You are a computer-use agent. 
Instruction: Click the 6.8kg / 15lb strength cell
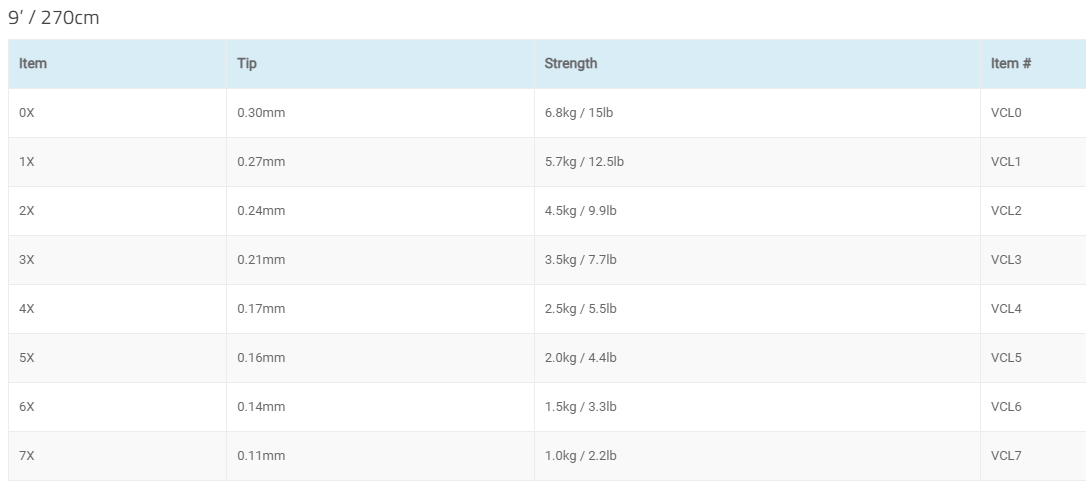757,113
